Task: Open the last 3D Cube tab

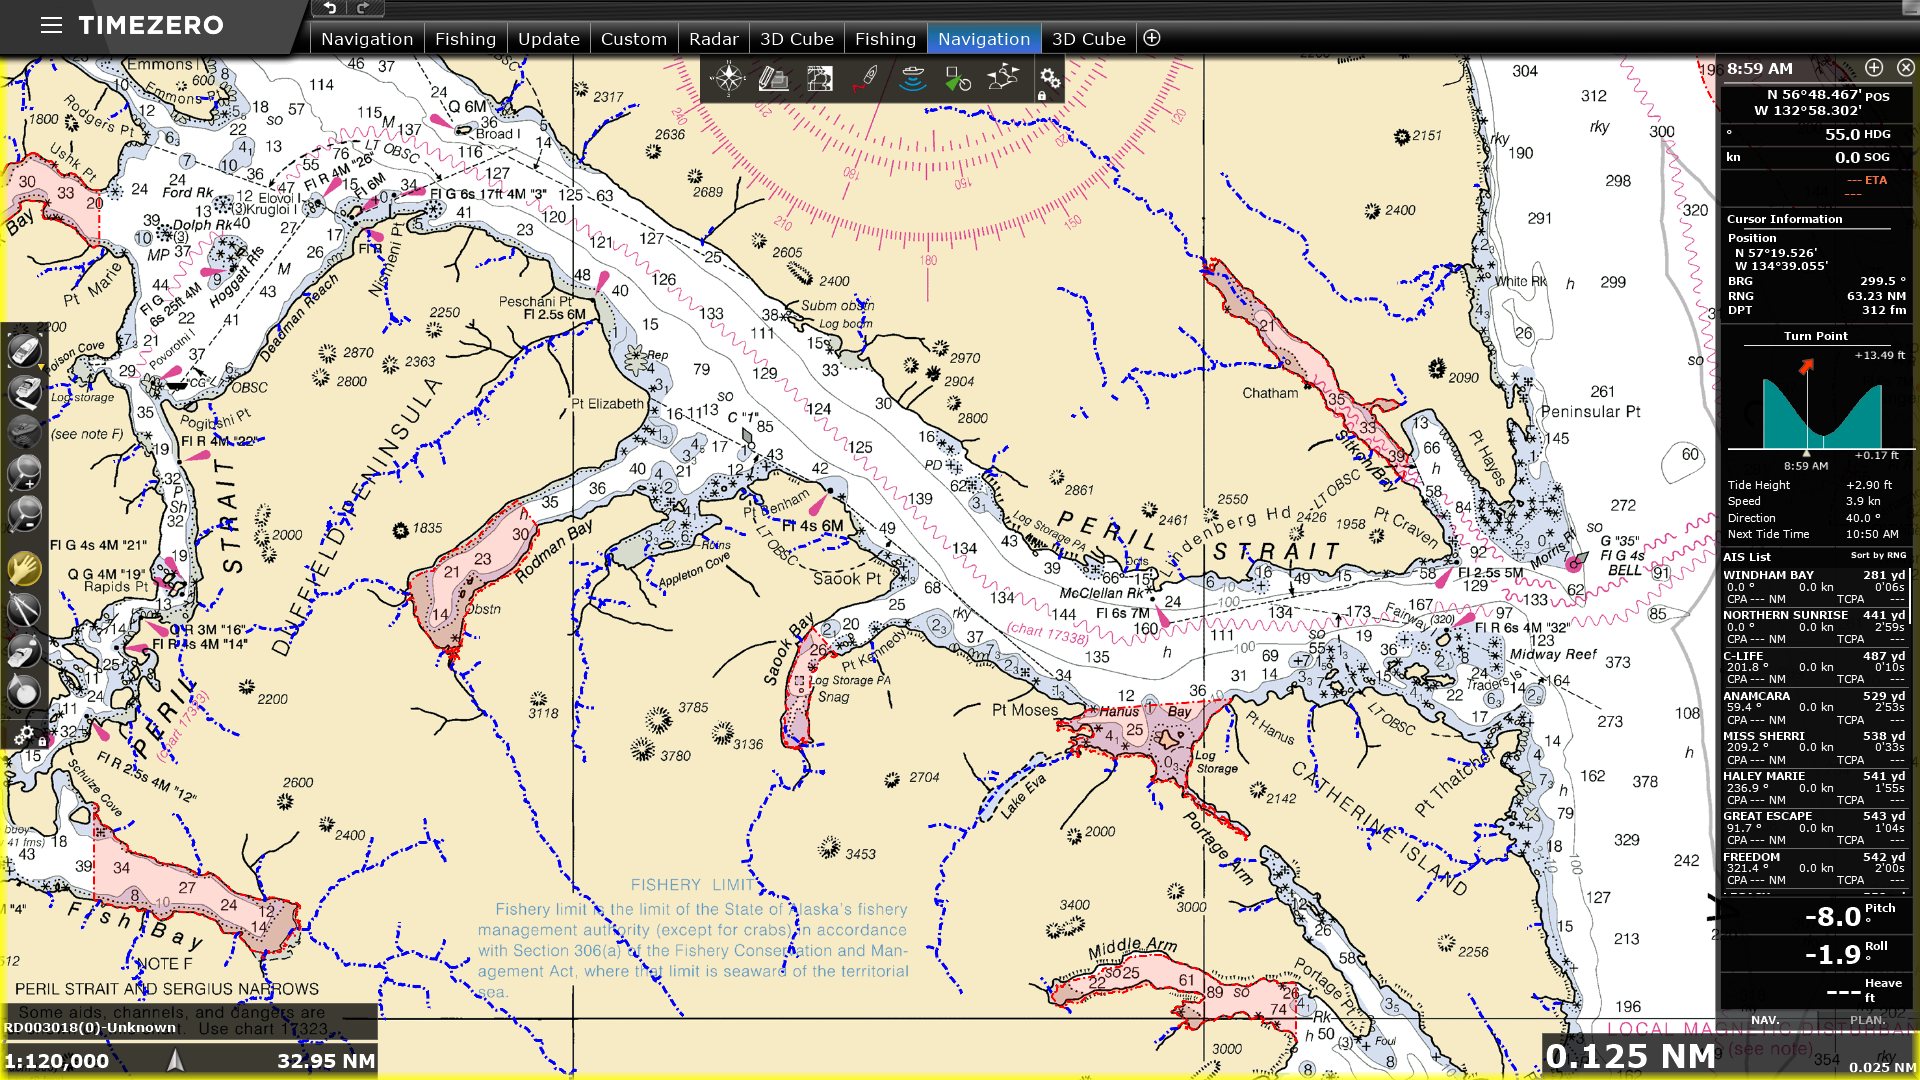Action: [x=1088, y=39]
